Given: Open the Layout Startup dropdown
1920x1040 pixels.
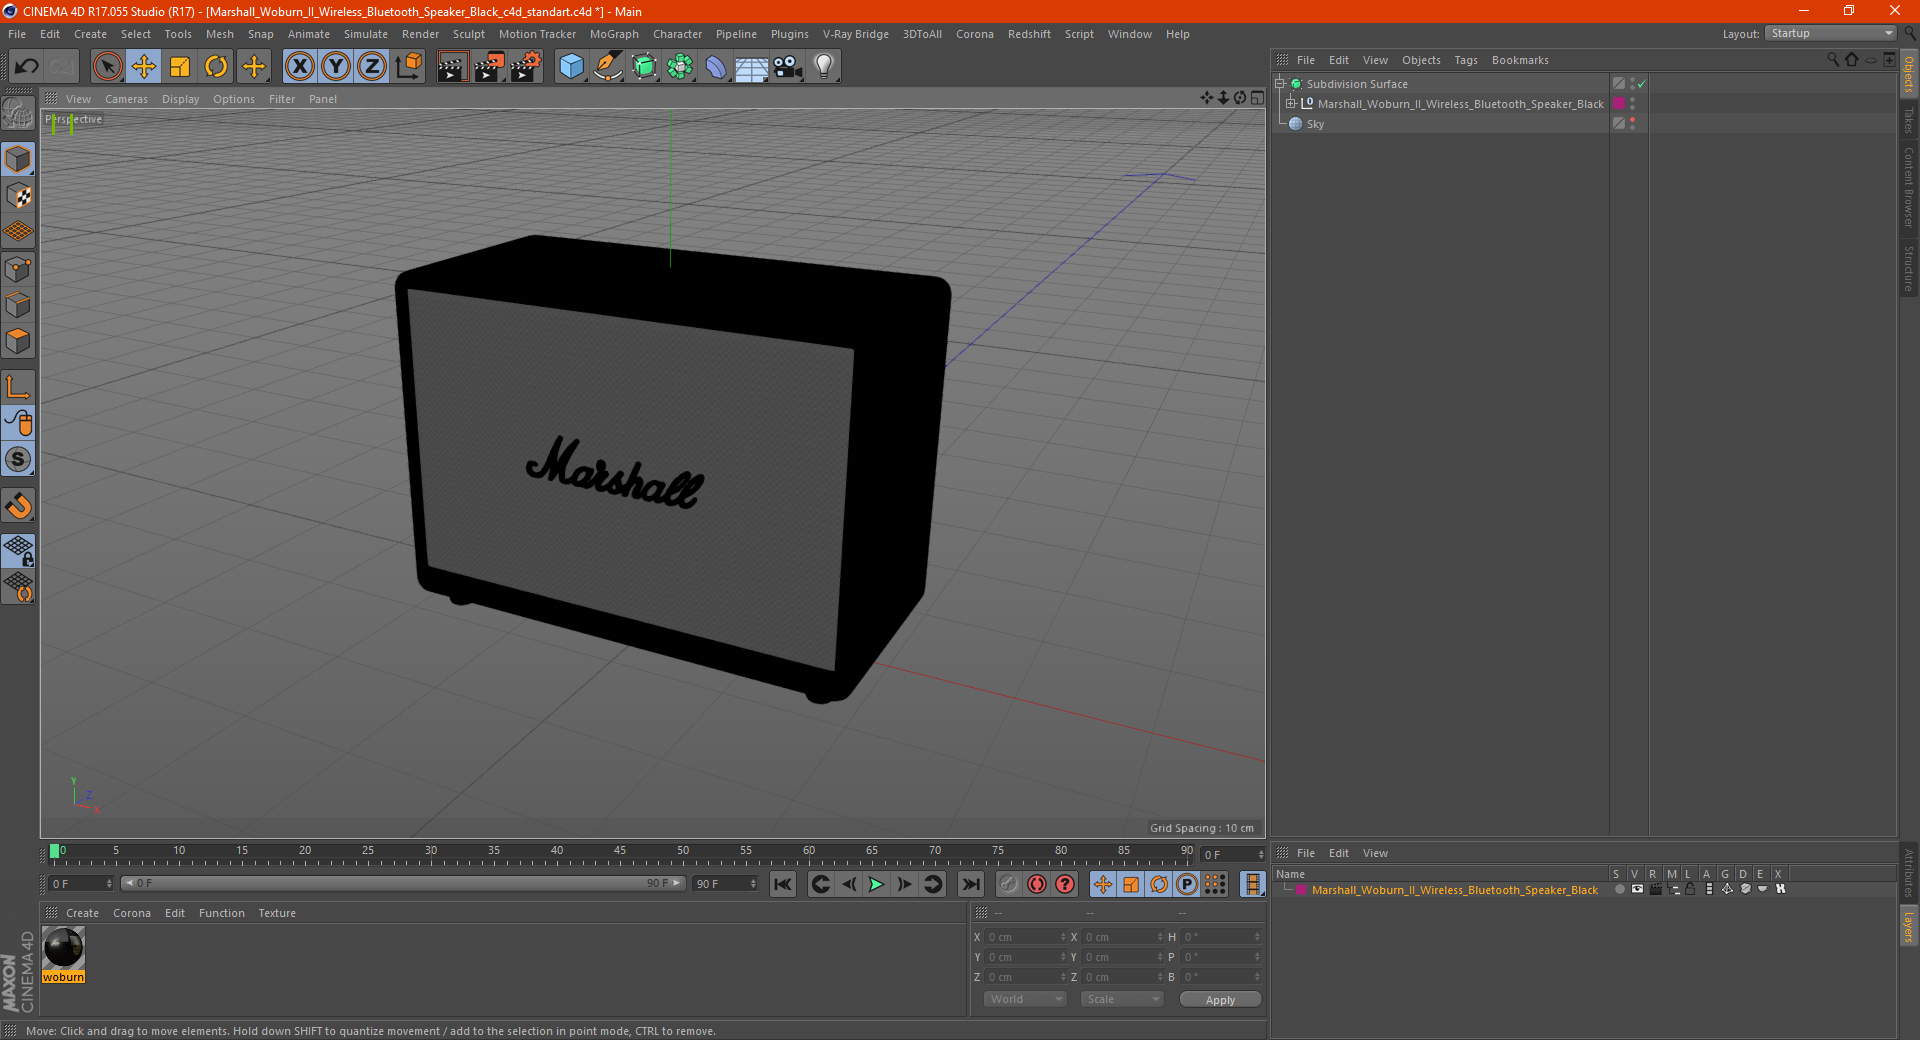Looking at the screenshot, I should point(1831,34).
